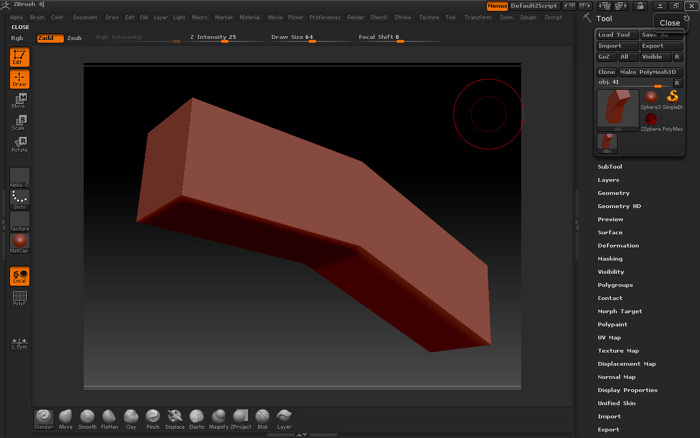Select the Rotate transform icon
This screenshot has height=438, width=700.
18,145
